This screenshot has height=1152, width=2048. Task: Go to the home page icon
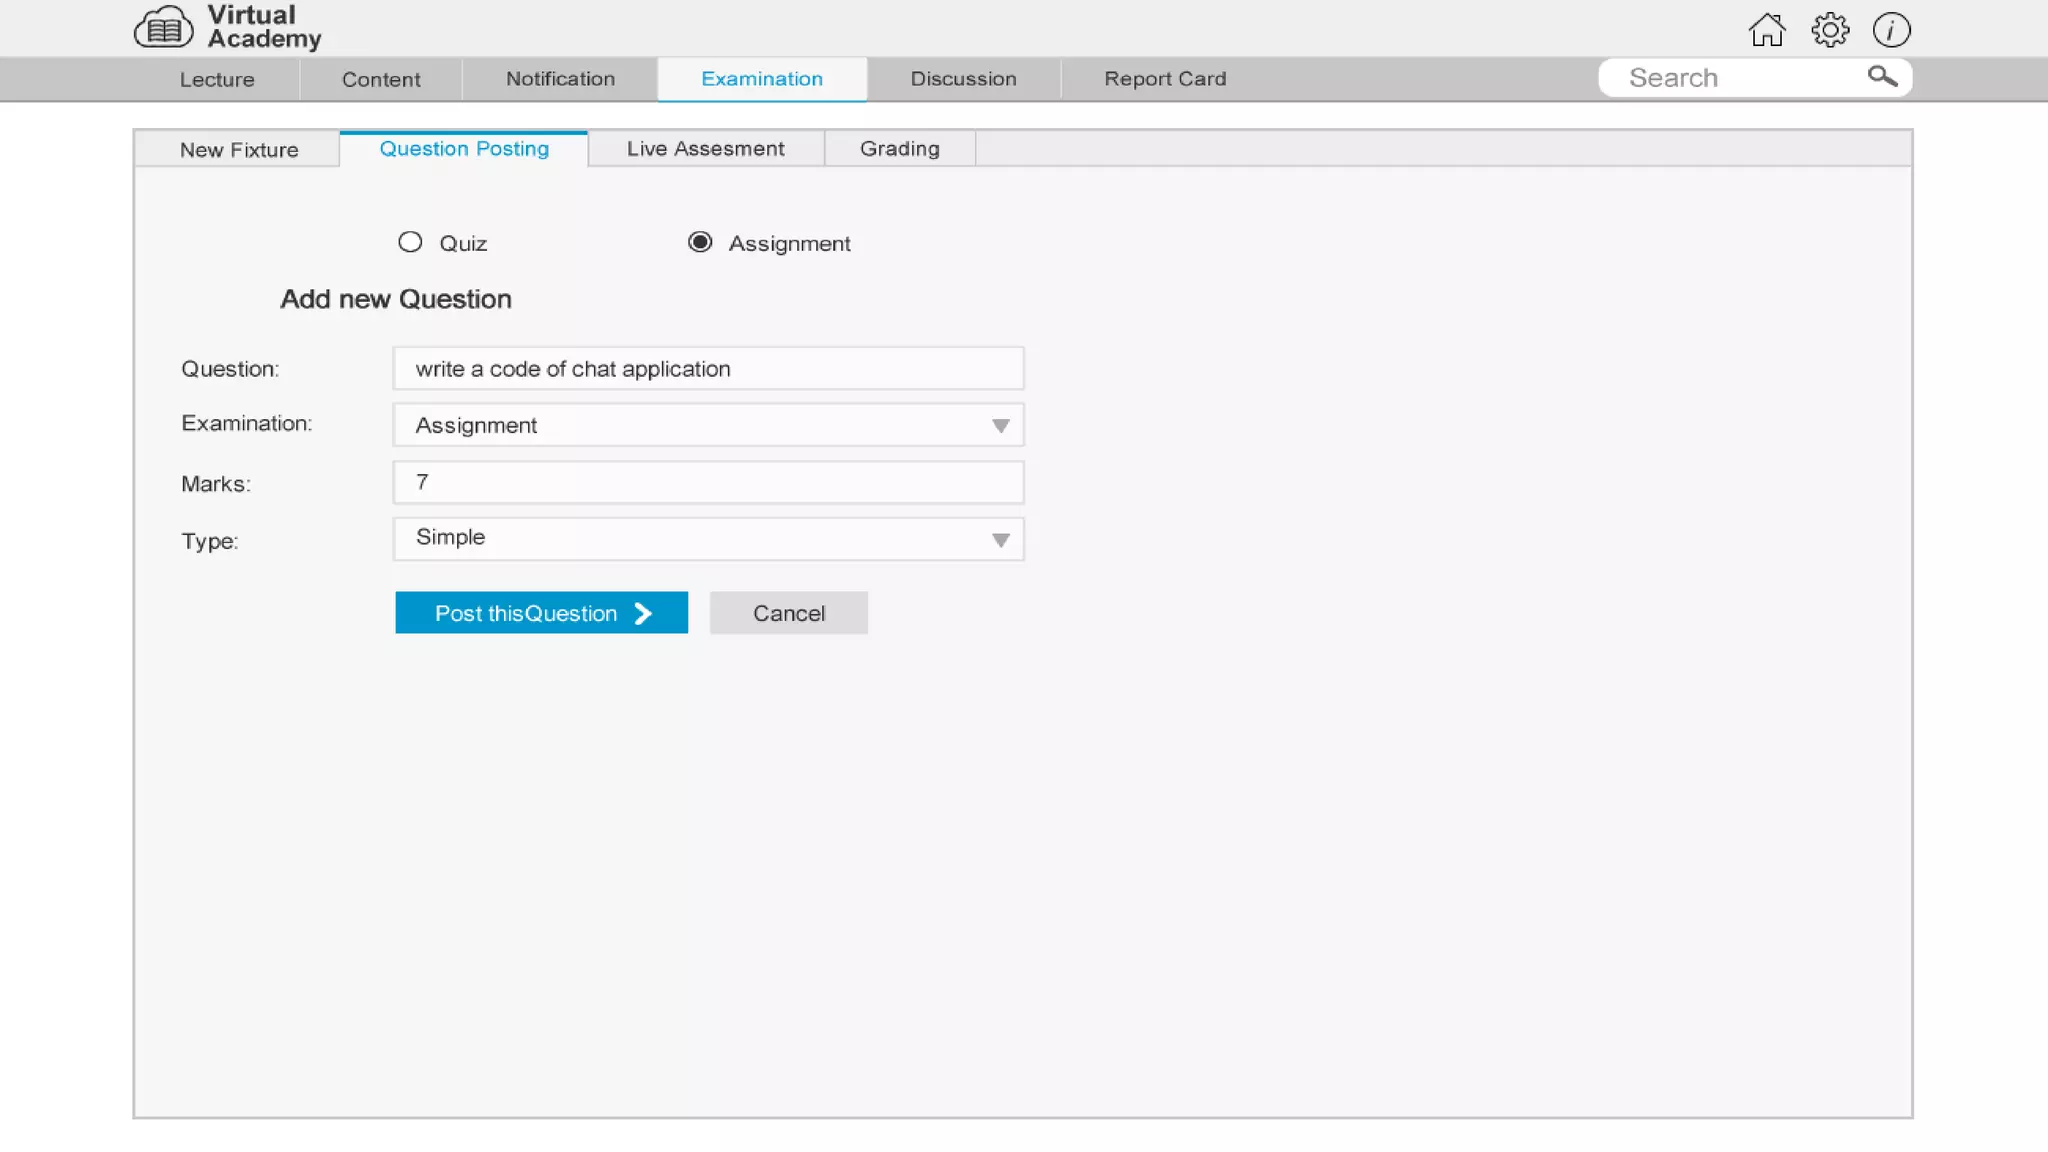1767,30
